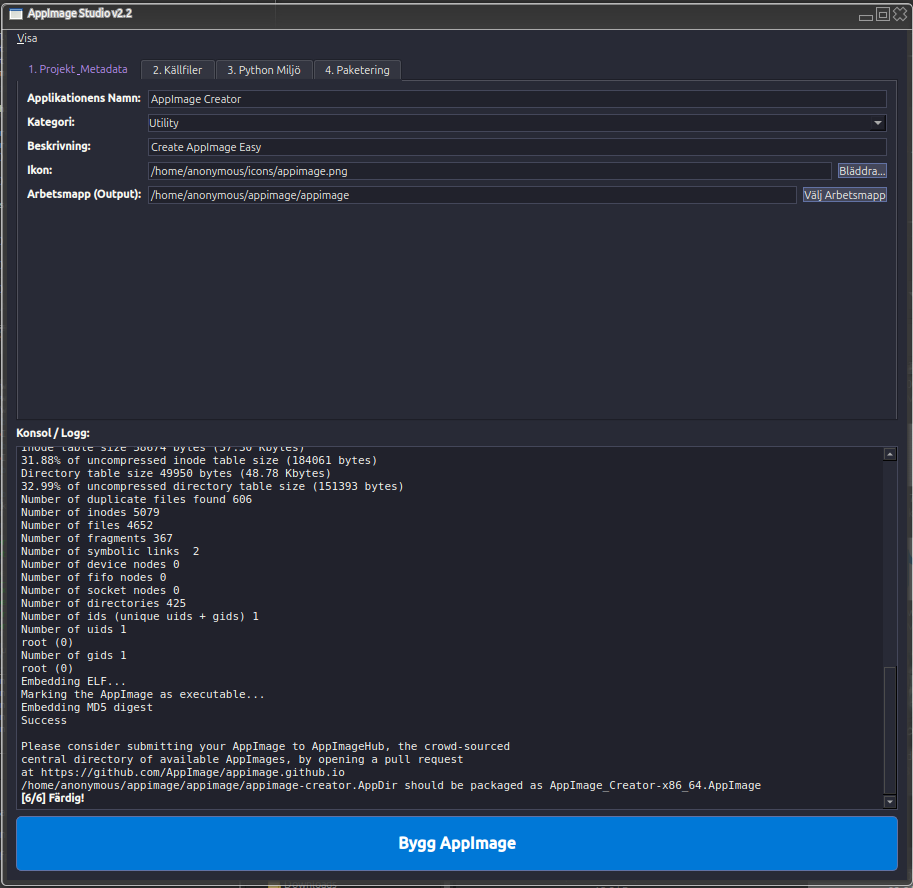Click the Ikon path input field
Viewport: 913px width, 888px height.
pos(490,171)
